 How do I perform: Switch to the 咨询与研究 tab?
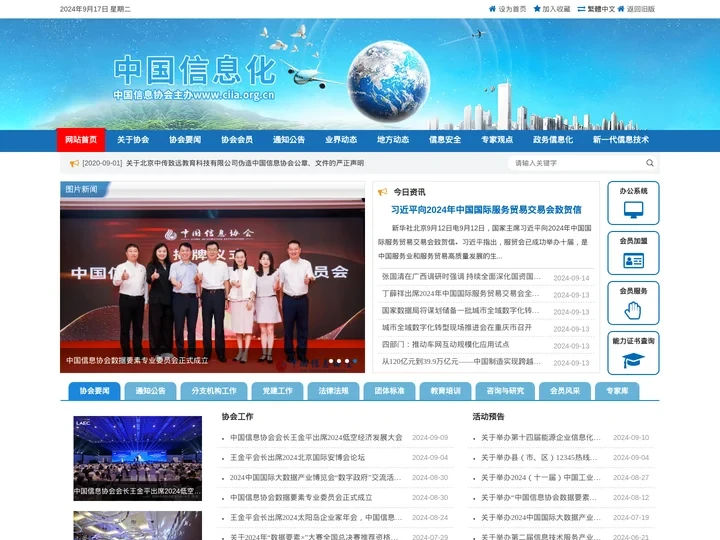click(x=505, y=391)
